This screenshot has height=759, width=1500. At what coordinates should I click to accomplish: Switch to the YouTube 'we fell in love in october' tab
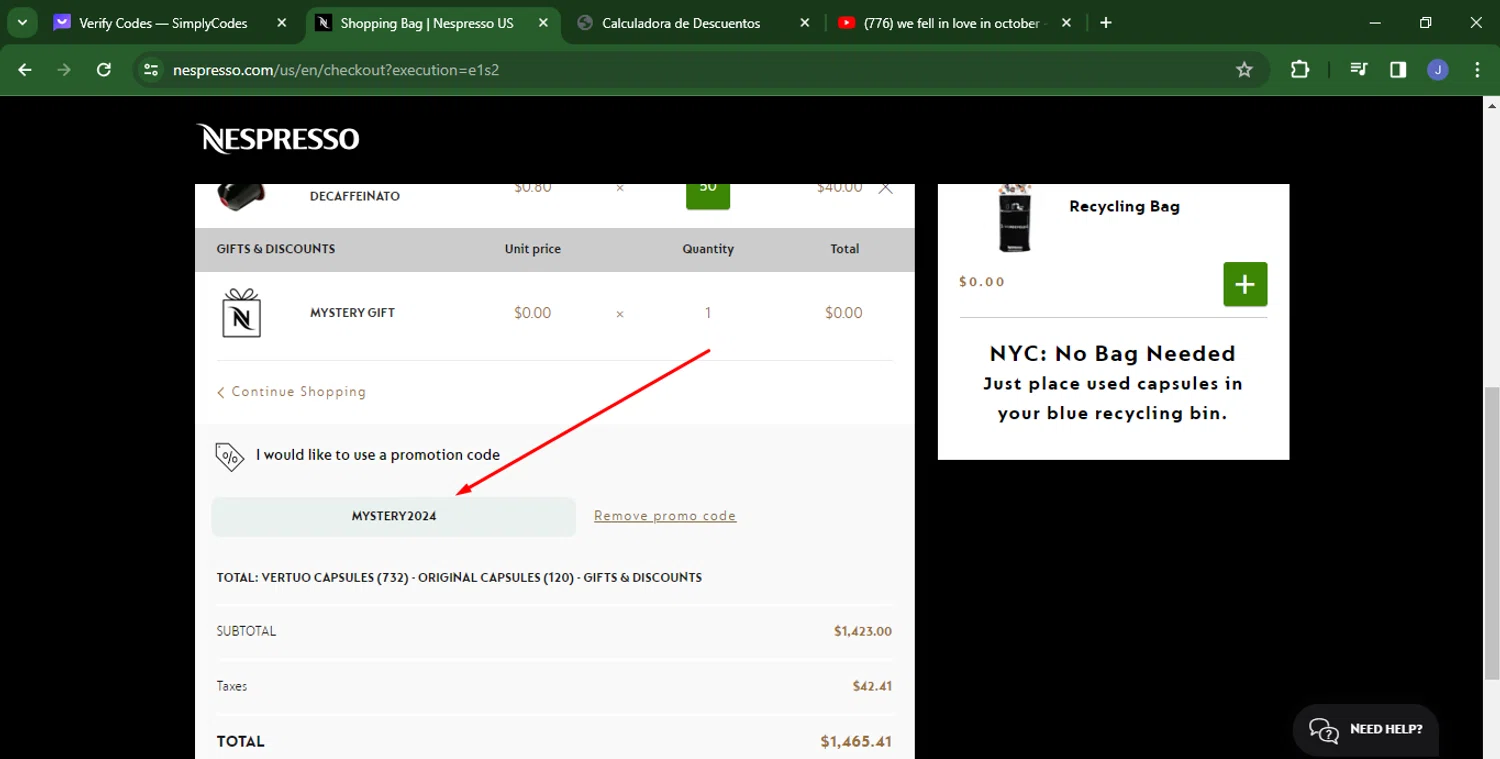[x=940, y=23]
